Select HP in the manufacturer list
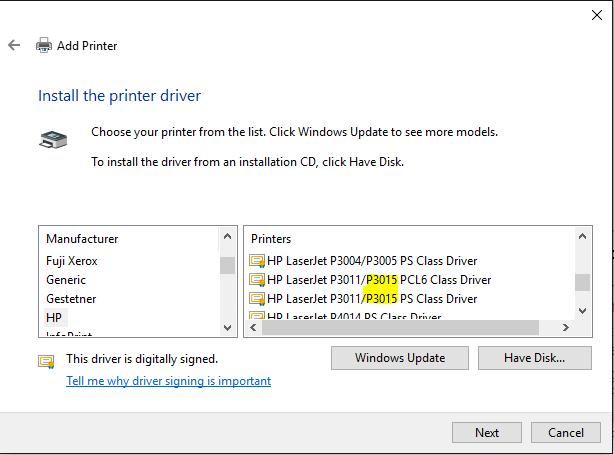 (54, 318)
